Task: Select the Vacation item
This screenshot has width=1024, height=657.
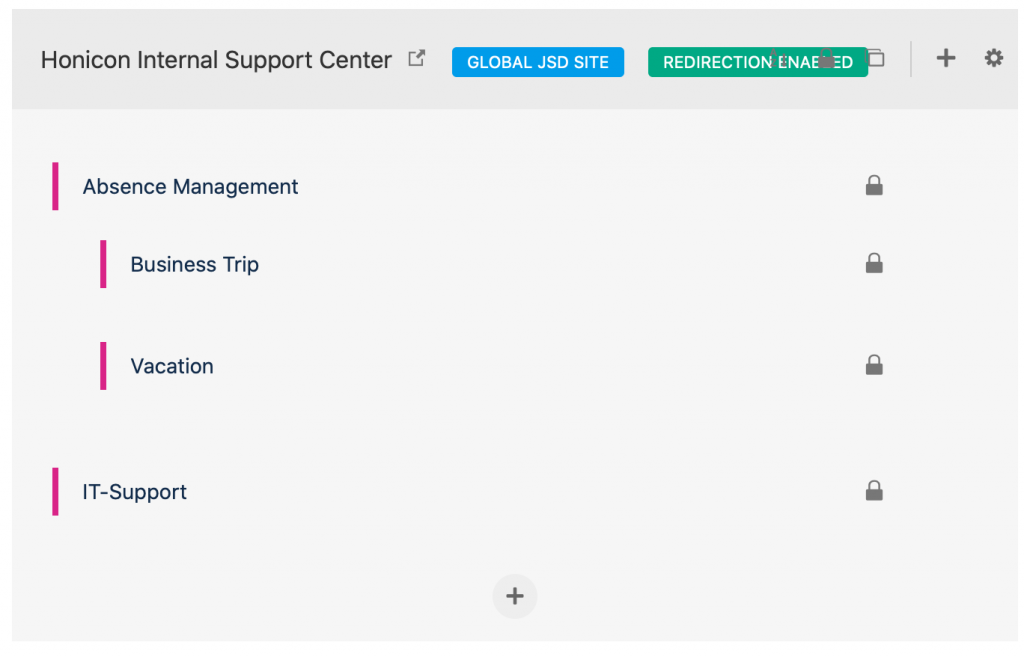Action: click(172, 366)
